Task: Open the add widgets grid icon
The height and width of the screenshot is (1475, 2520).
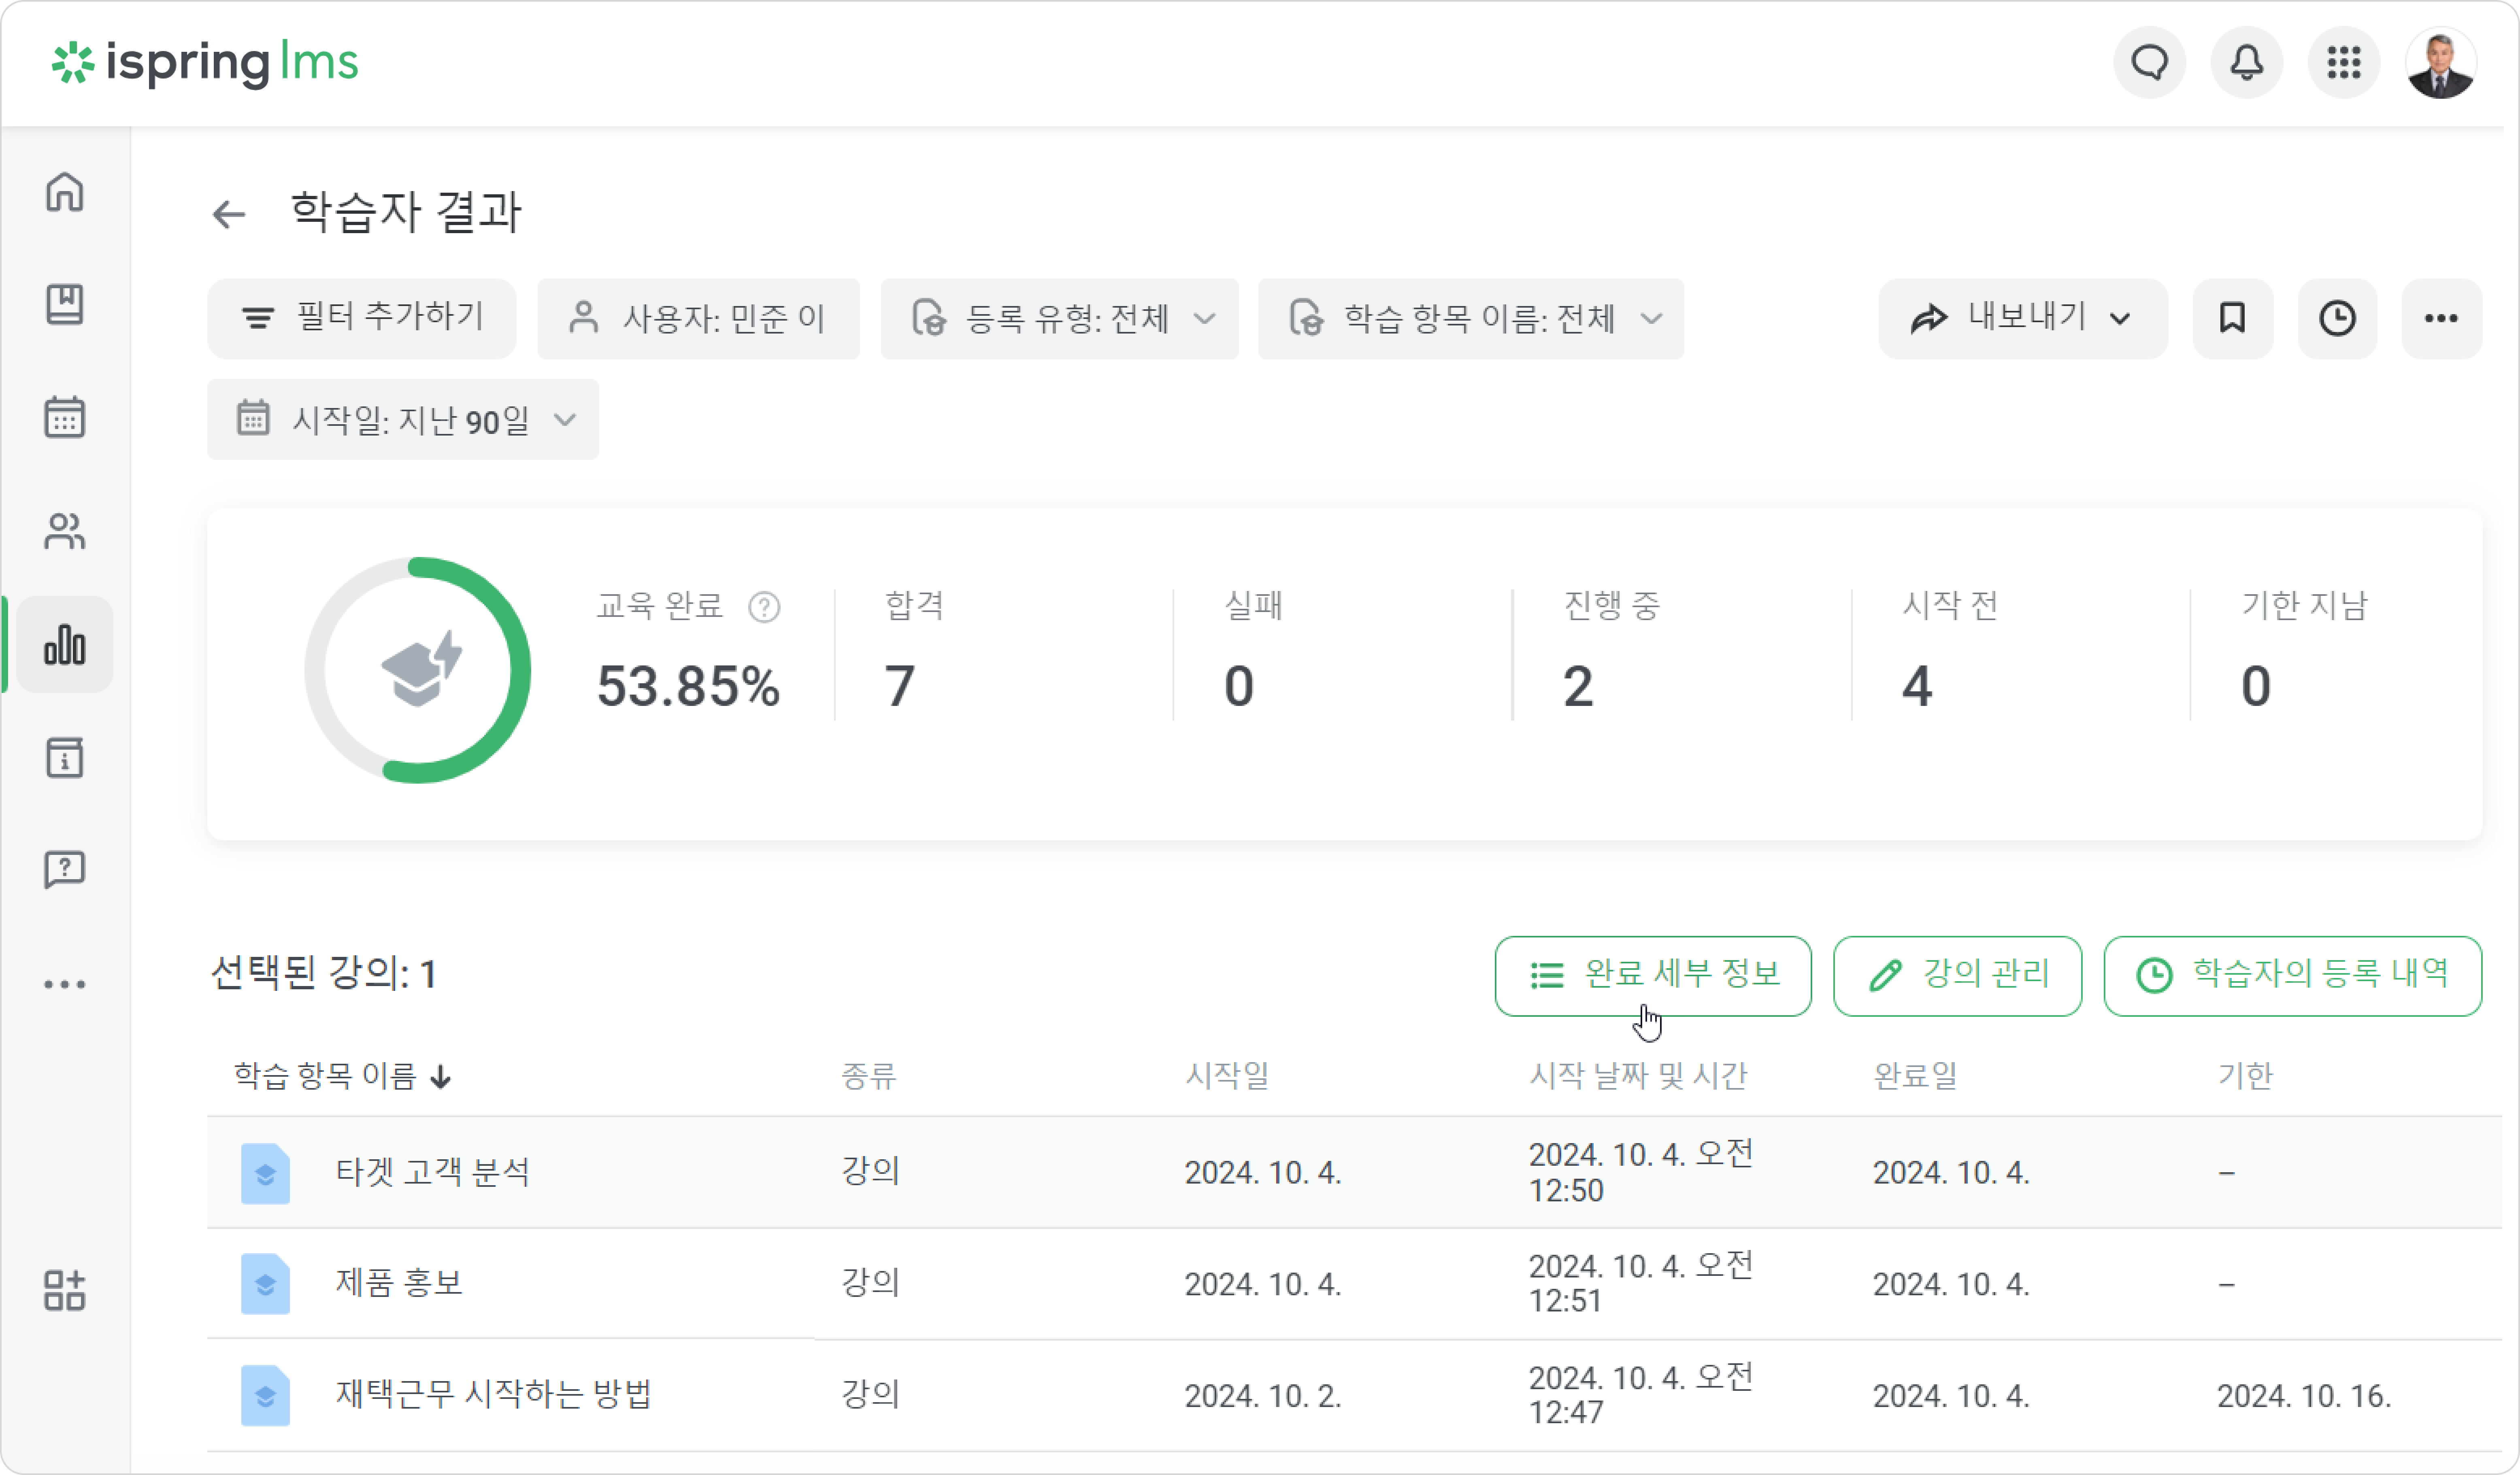Action: (65, 1290)
